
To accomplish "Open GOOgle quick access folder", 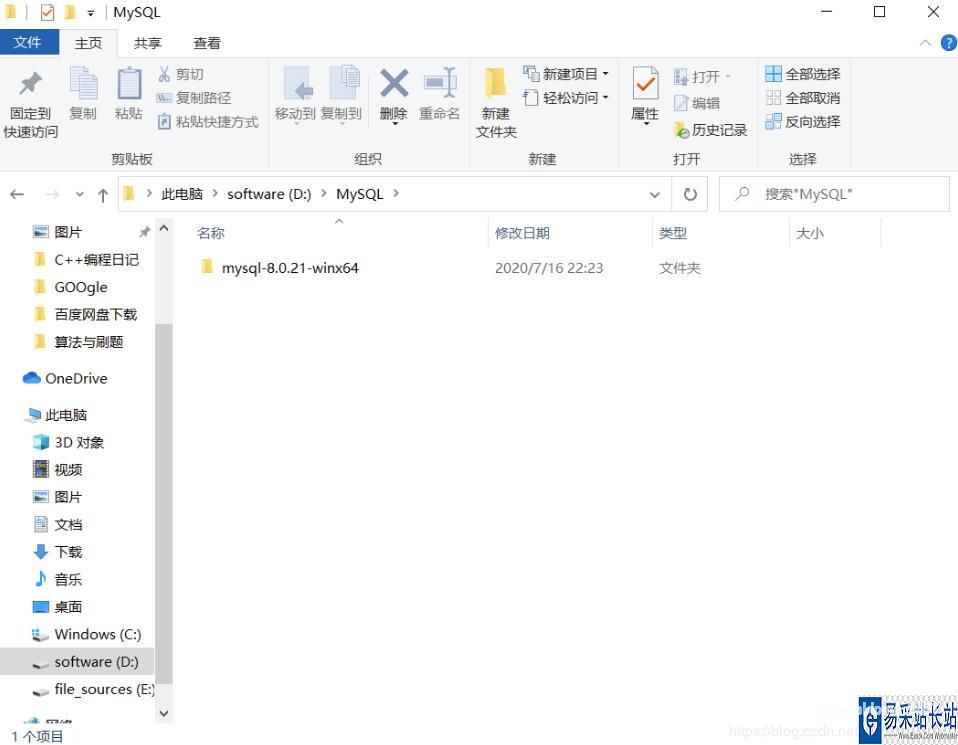I will (71, 287).
